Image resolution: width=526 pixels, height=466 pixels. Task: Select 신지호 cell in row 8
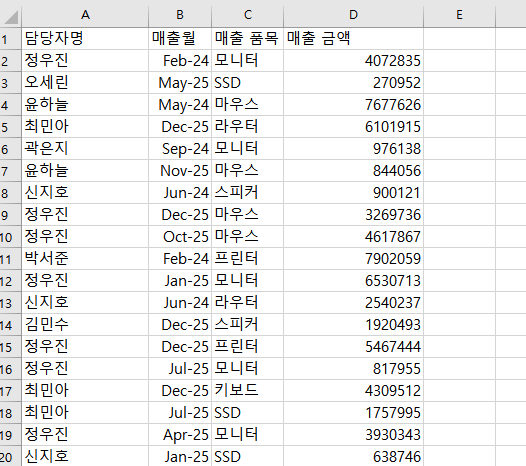pyautogui.click(x=85, y=193)
